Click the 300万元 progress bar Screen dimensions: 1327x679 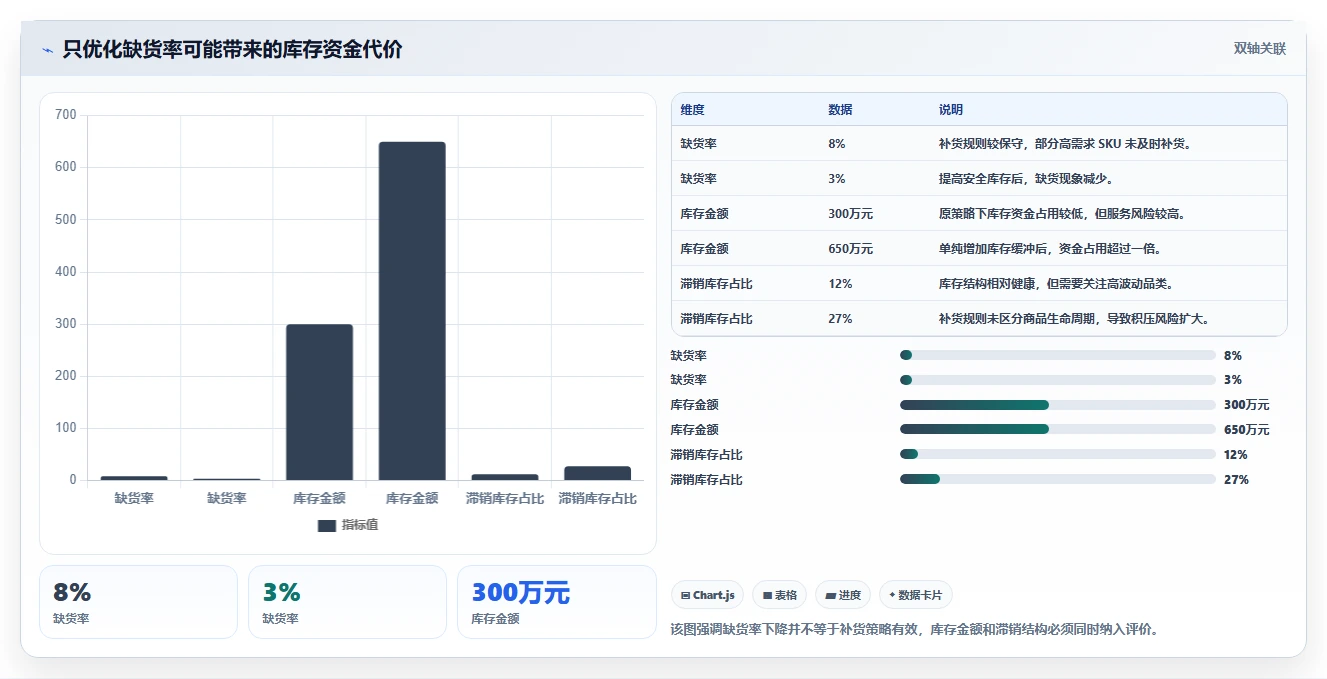[x=1058, y=405]
